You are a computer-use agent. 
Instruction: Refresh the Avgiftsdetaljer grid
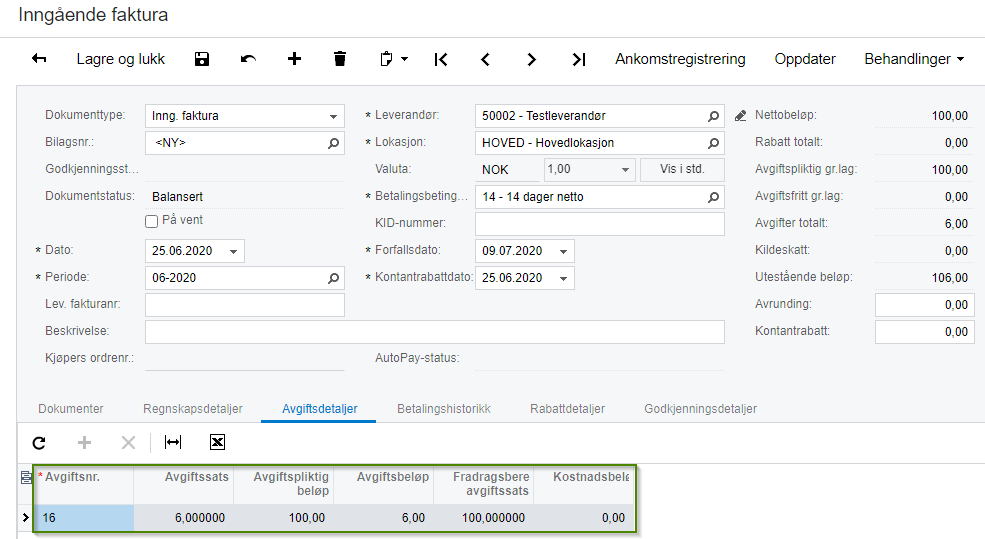tap(39, 443)
